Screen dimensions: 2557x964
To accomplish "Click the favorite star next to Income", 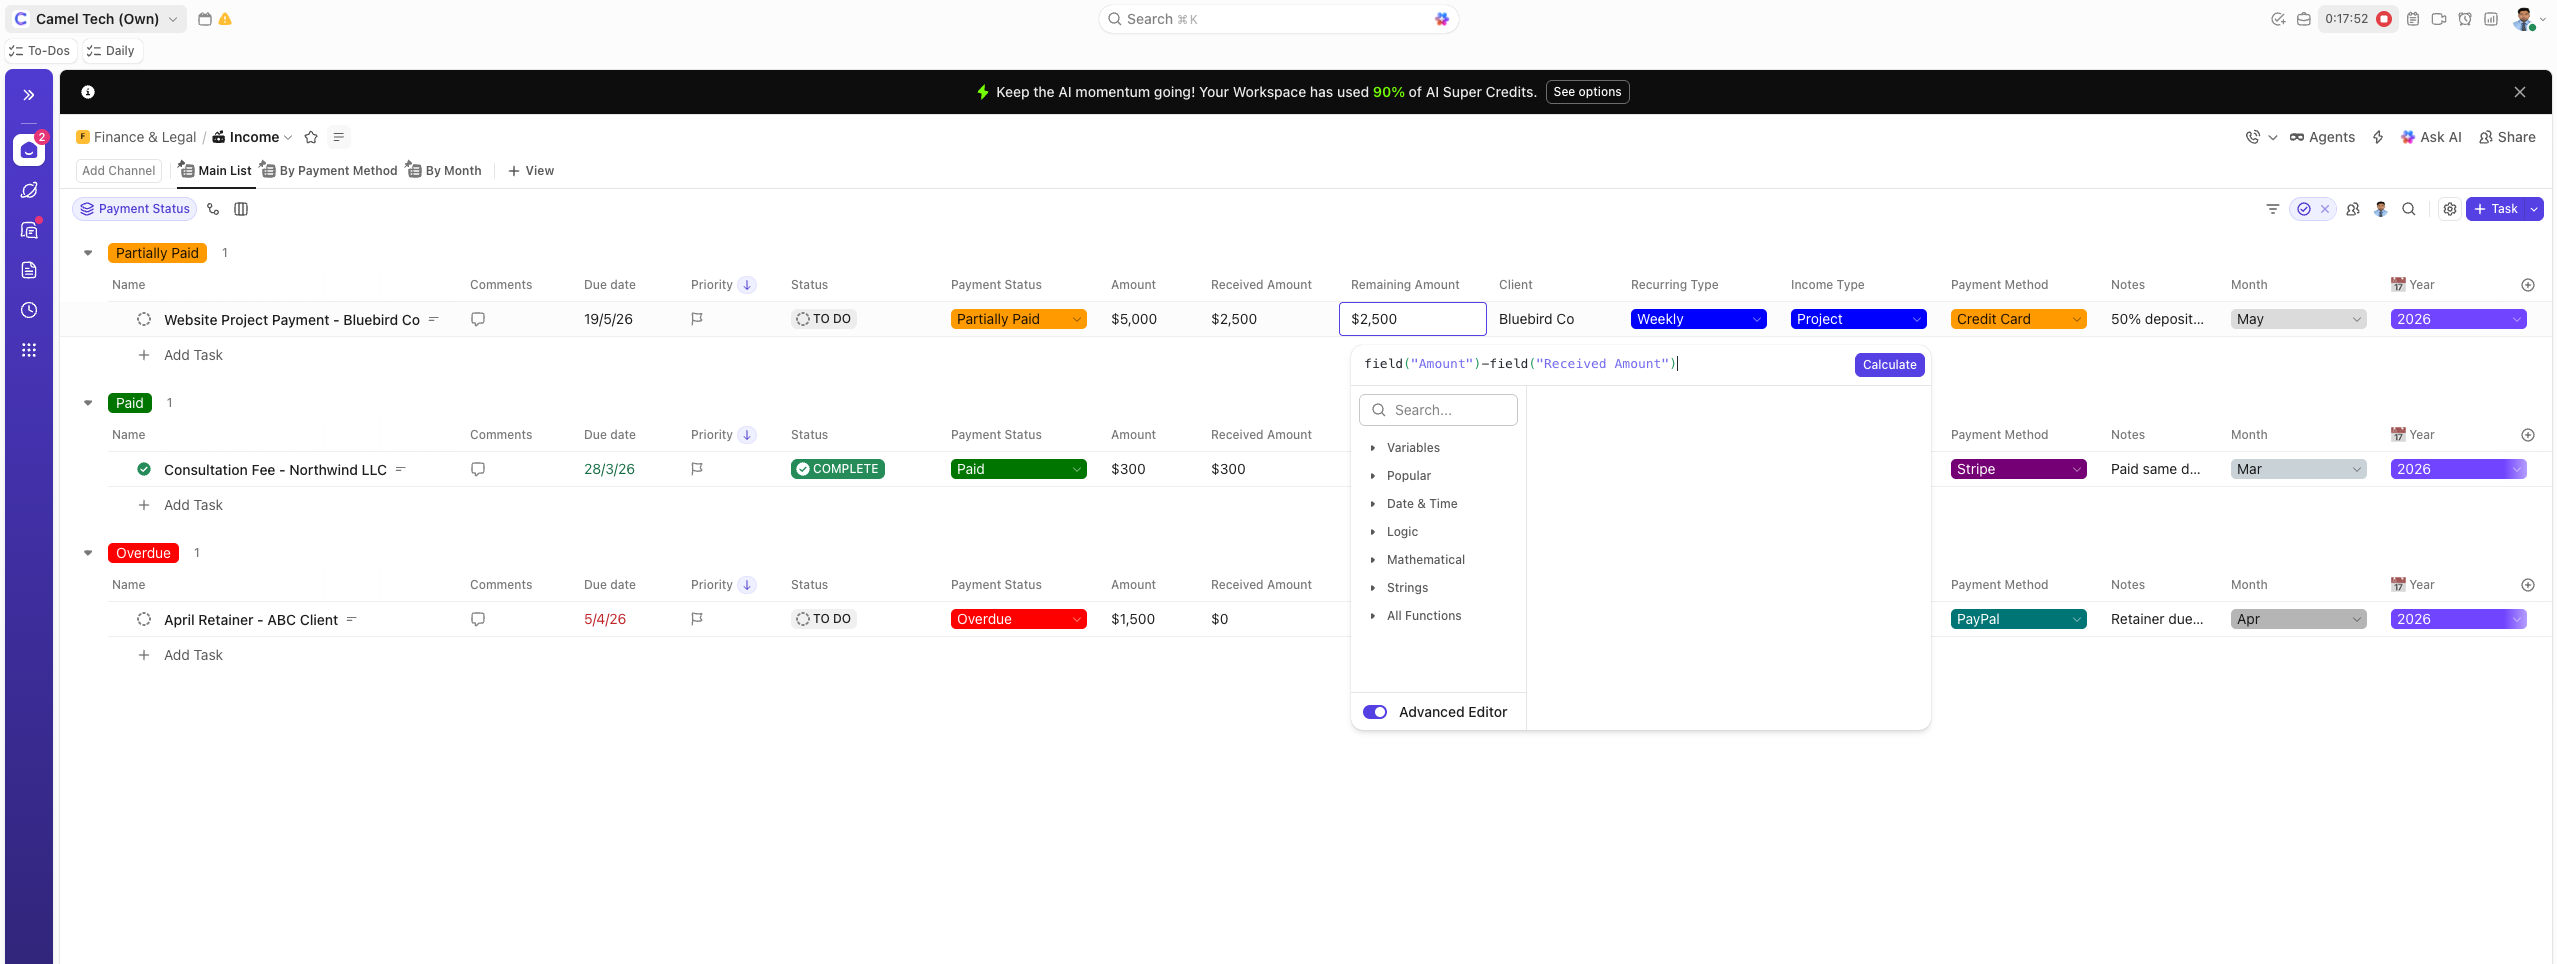I will point(311,137).
